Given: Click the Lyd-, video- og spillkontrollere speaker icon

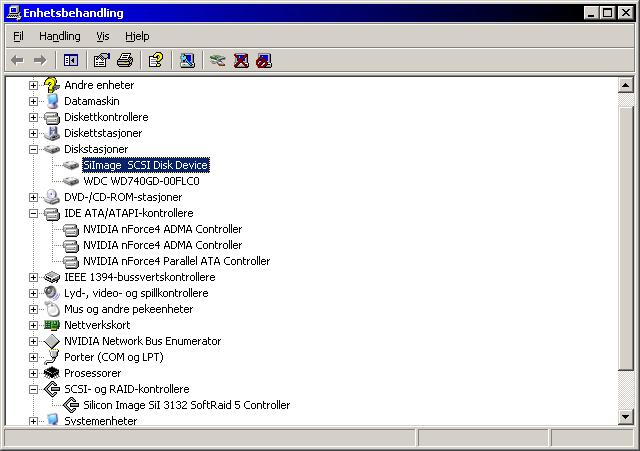Looking at the screenshot, I should [x=52, y=293].
